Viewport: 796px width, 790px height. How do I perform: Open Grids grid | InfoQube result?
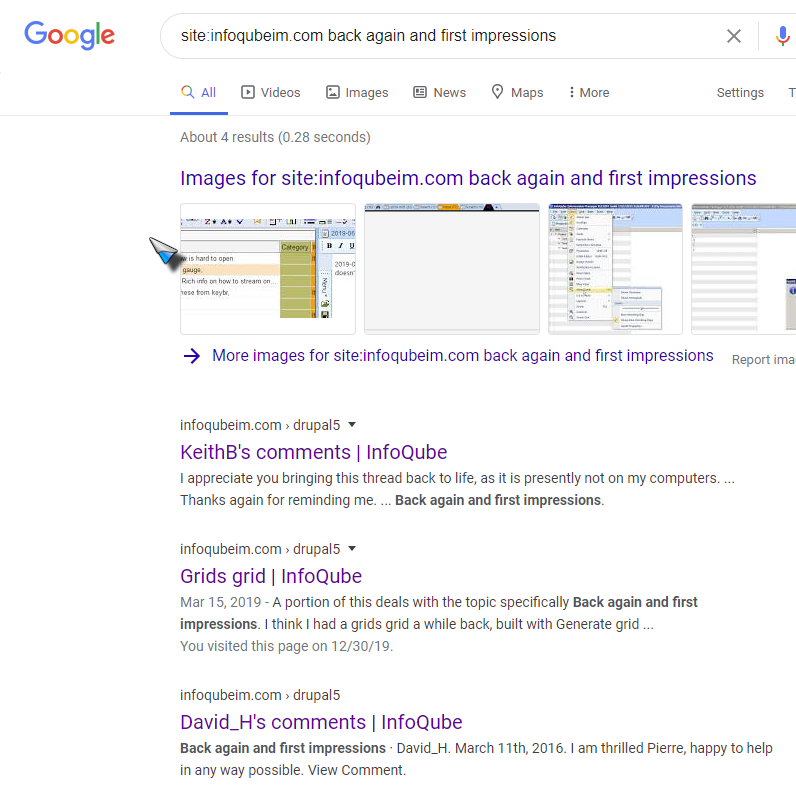271,576
